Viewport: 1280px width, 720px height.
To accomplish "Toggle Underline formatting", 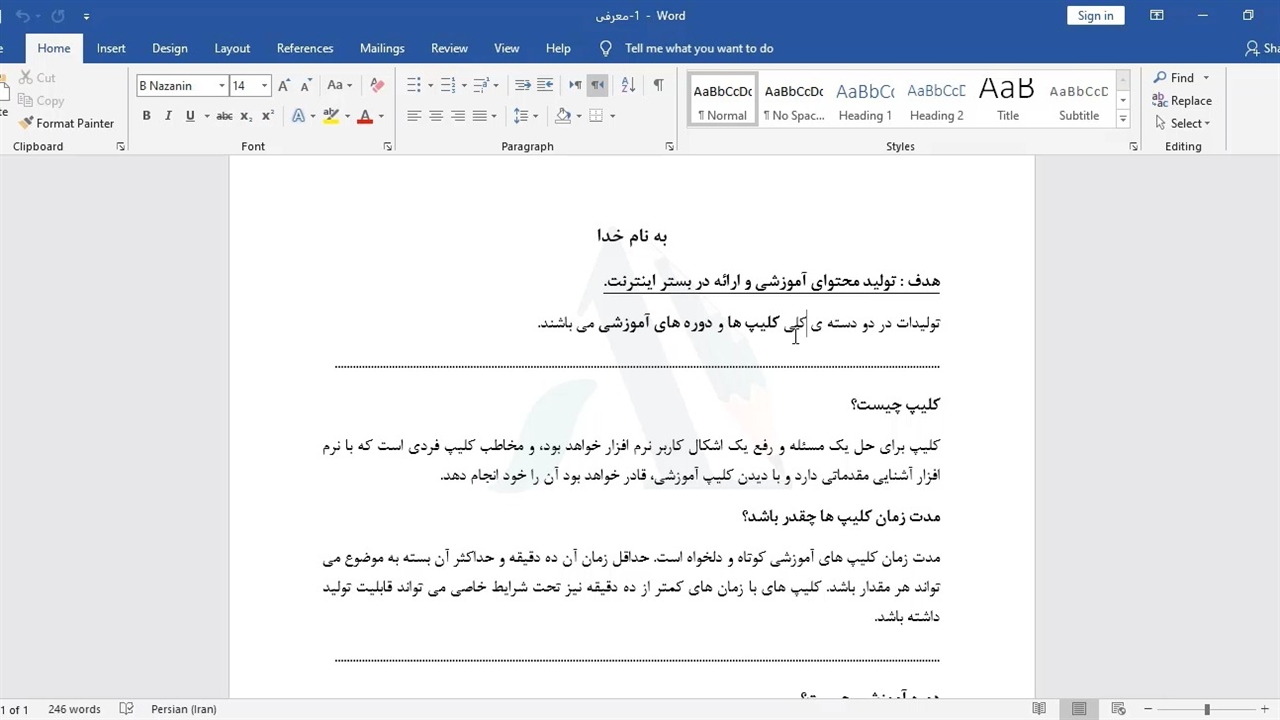I will (x=190, y=116).
